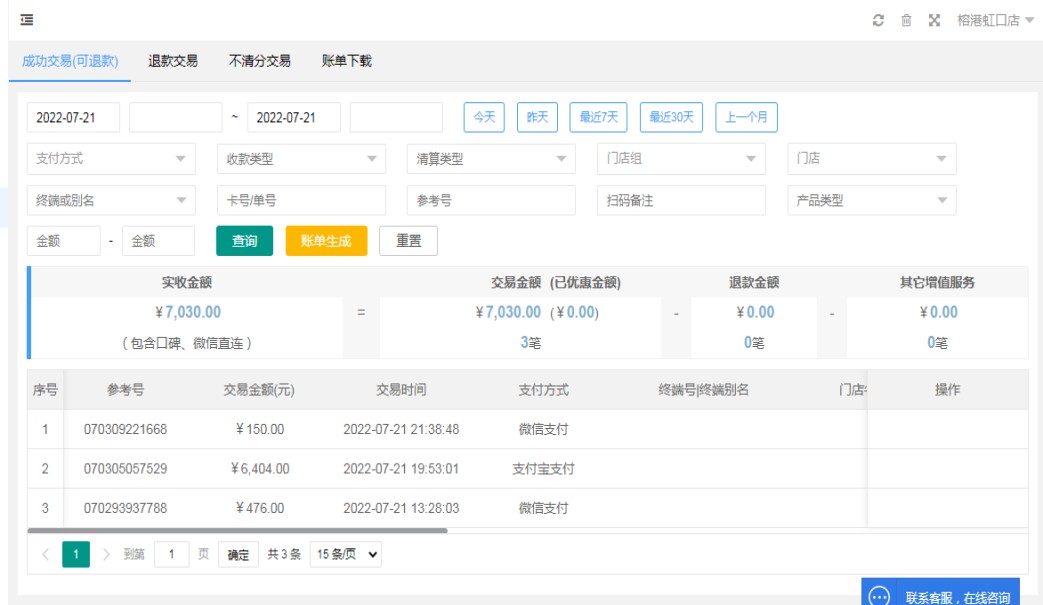Click the refresh icon in top bar
Screen dimensions: 1043x605
(x=878, y=20)
